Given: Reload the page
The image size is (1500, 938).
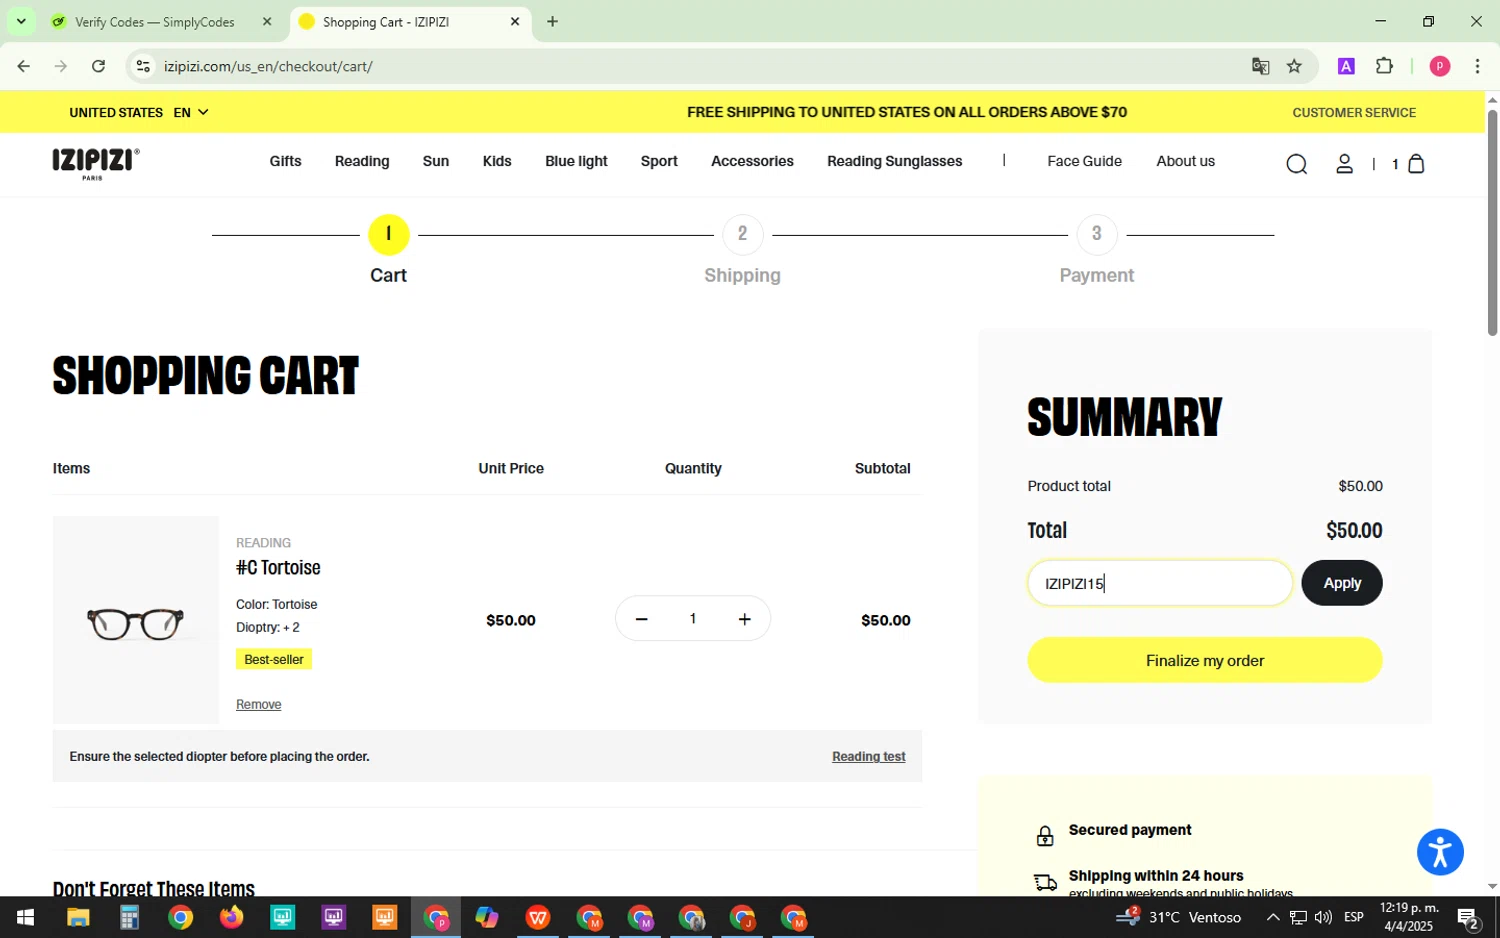Looking at the screenshot, I should (98, 66).
